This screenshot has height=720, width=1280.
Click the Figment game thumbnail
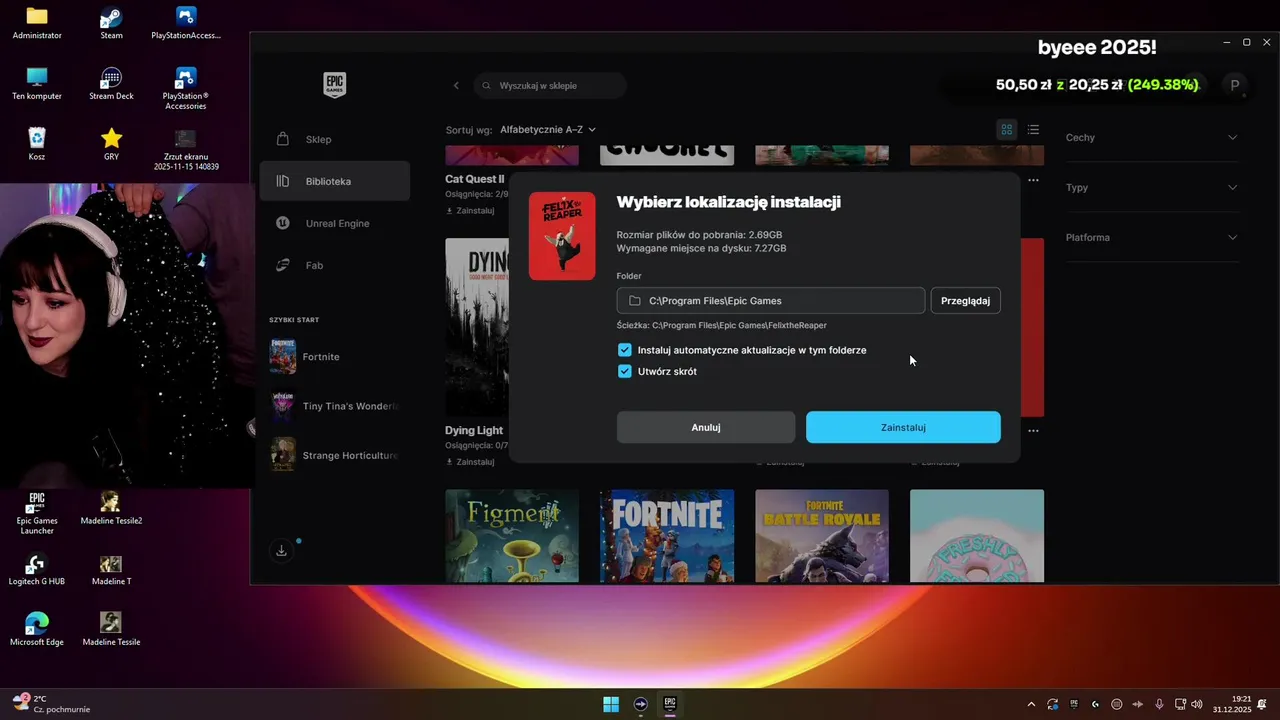click(x=512, y=535)
